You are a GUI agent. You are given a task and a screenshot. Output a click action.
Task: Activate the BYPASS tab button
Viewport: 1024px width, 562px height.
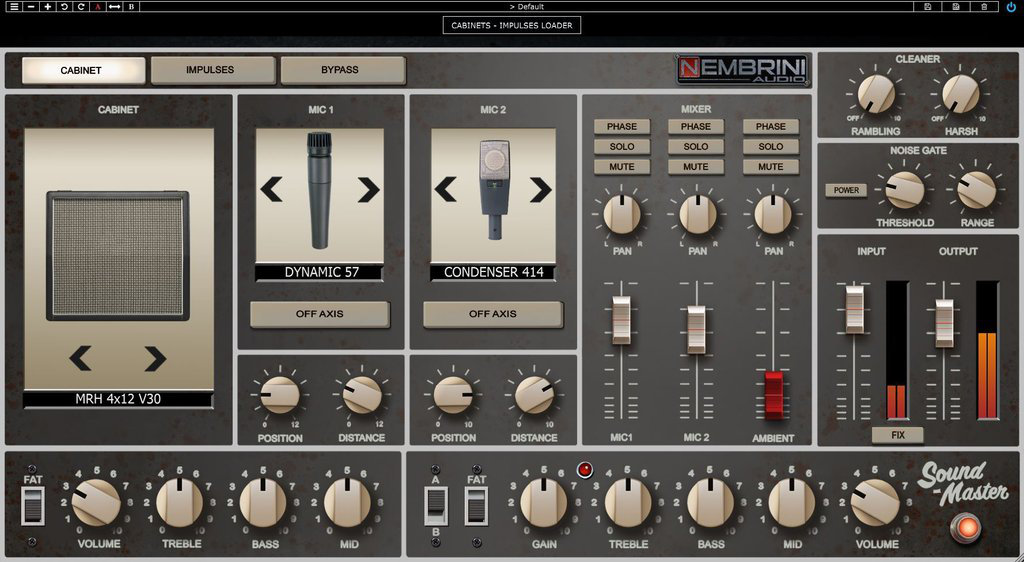[342, 70]
